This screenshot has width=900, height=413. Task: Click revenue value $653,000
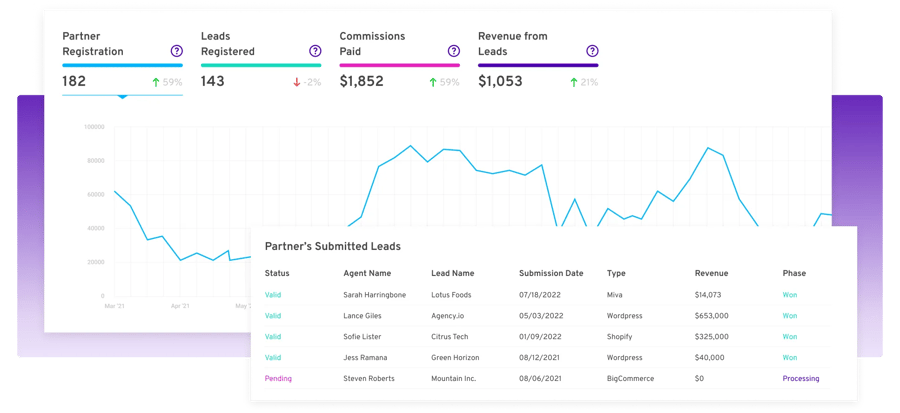712,315
